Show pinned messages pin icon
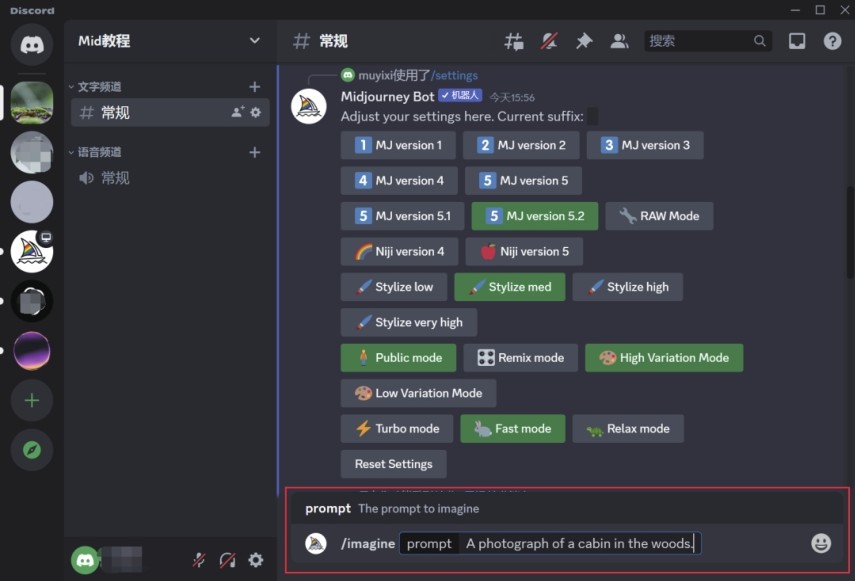Viewport: 855px width, 581px height. click(x=584, y=41)
